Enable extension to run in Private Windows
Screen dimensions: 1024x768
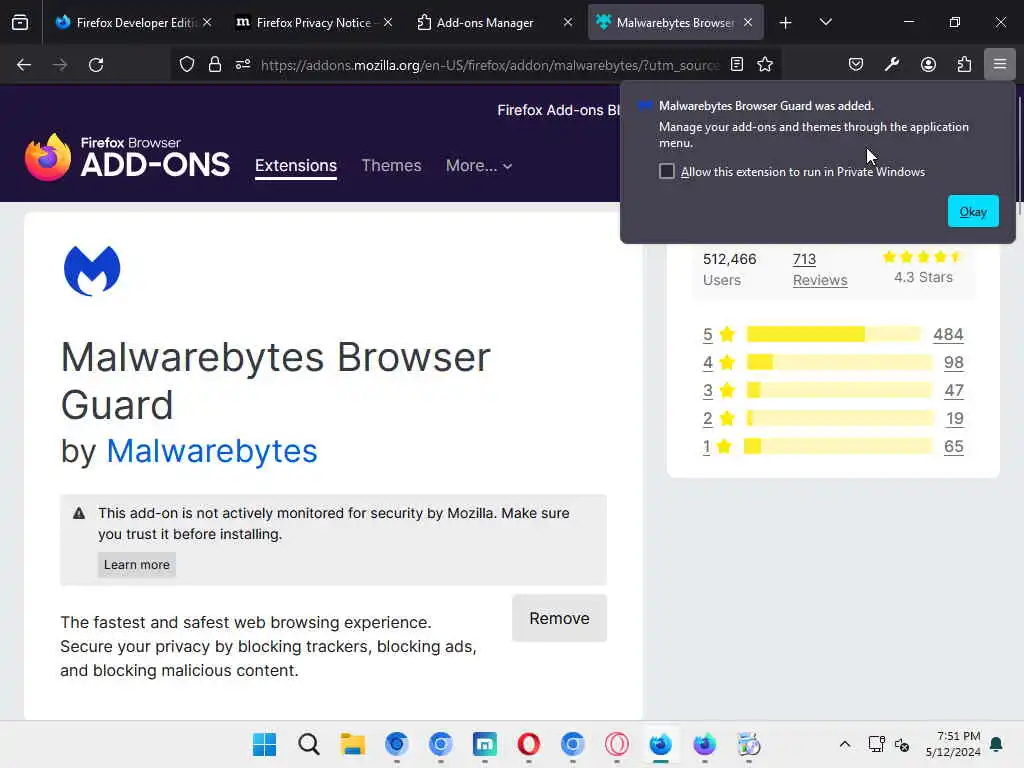point(667,171)
